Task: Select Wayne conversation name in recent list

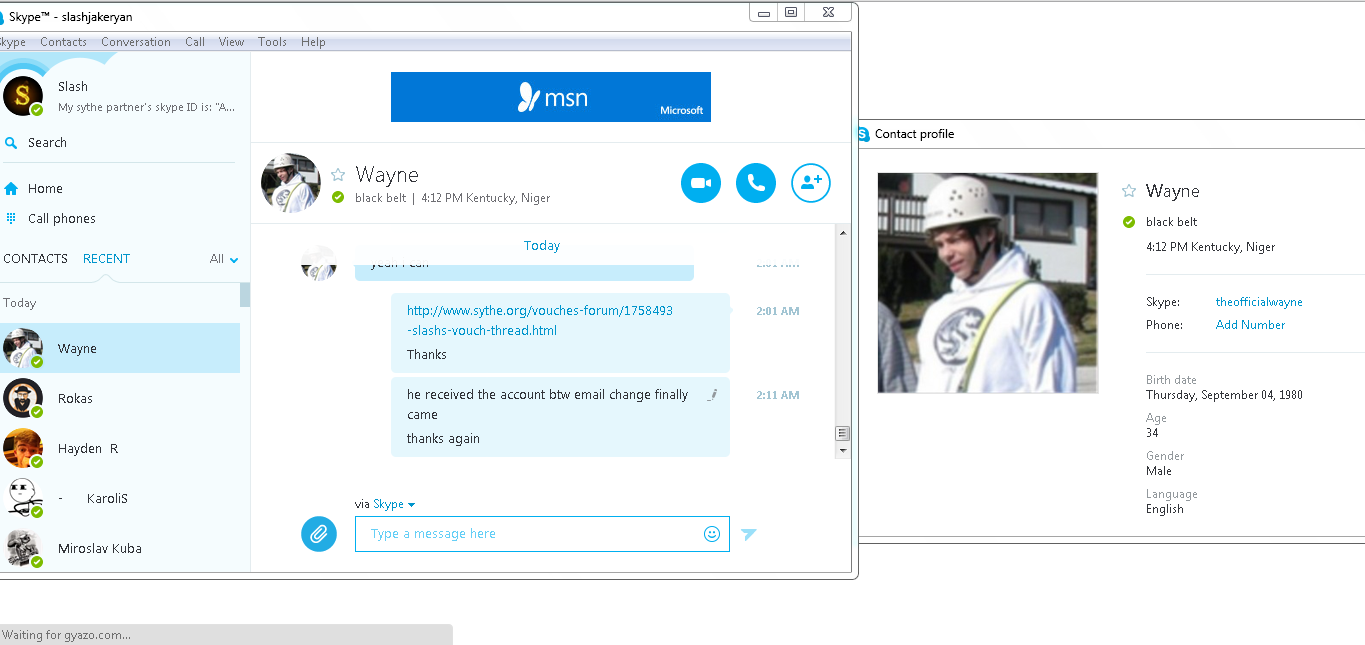Action: [77, 349]
